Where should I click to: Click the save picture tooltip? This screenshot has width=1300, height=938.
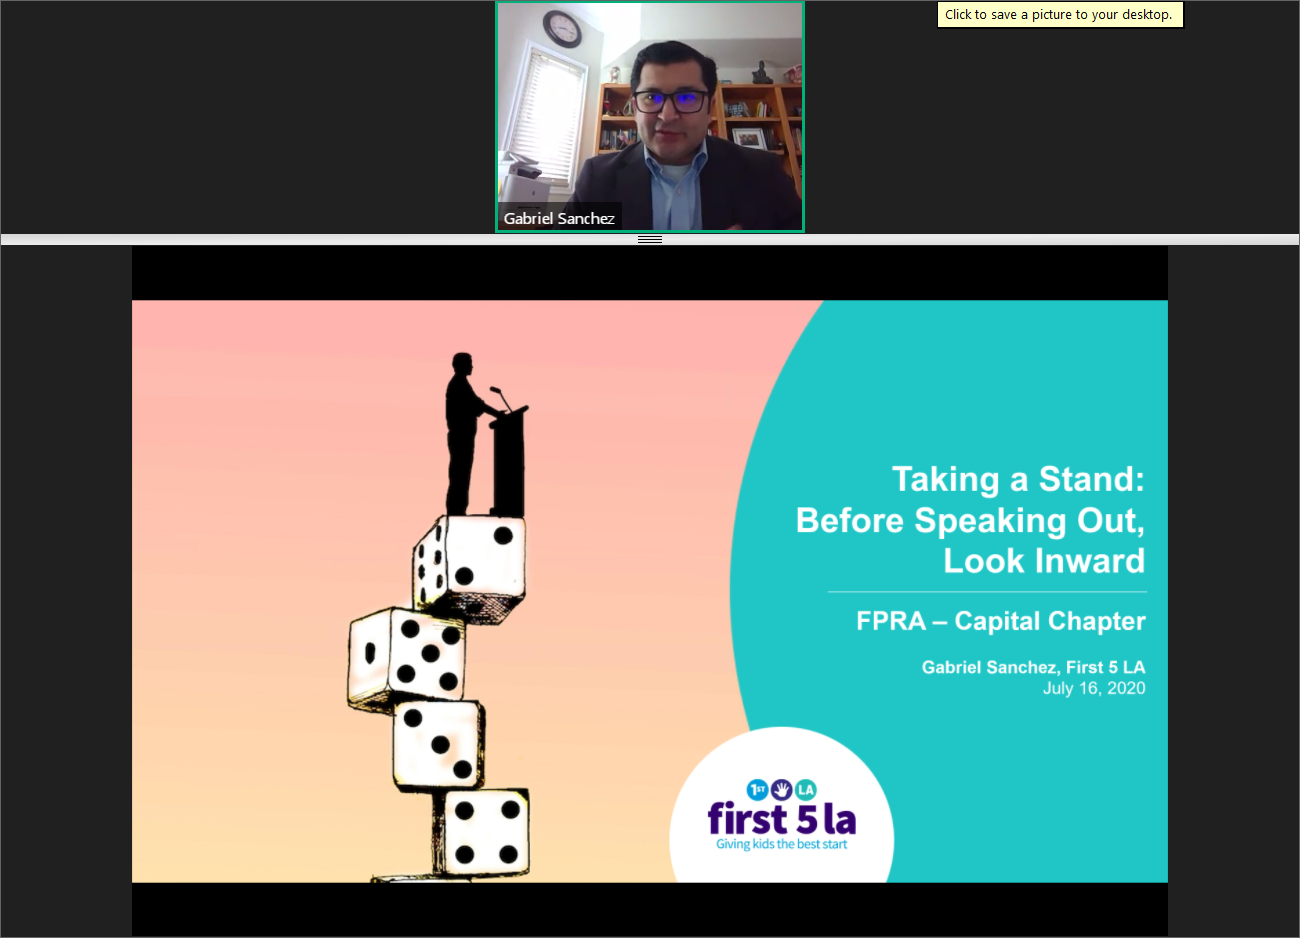(x=1059, y=15)
